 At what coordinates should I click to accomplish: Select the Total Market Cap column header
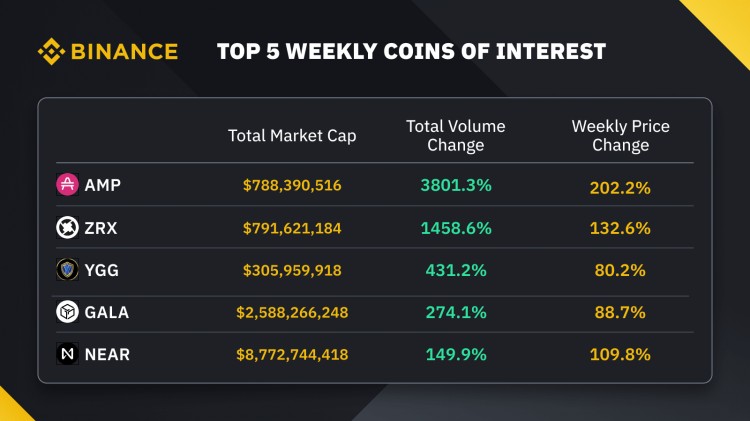point(292,135)
